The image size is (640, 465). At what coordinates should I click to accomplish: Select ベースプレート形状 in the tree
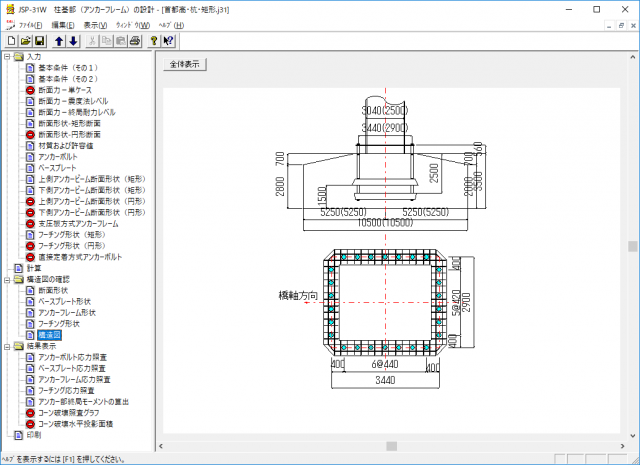[x=72, y=301]
